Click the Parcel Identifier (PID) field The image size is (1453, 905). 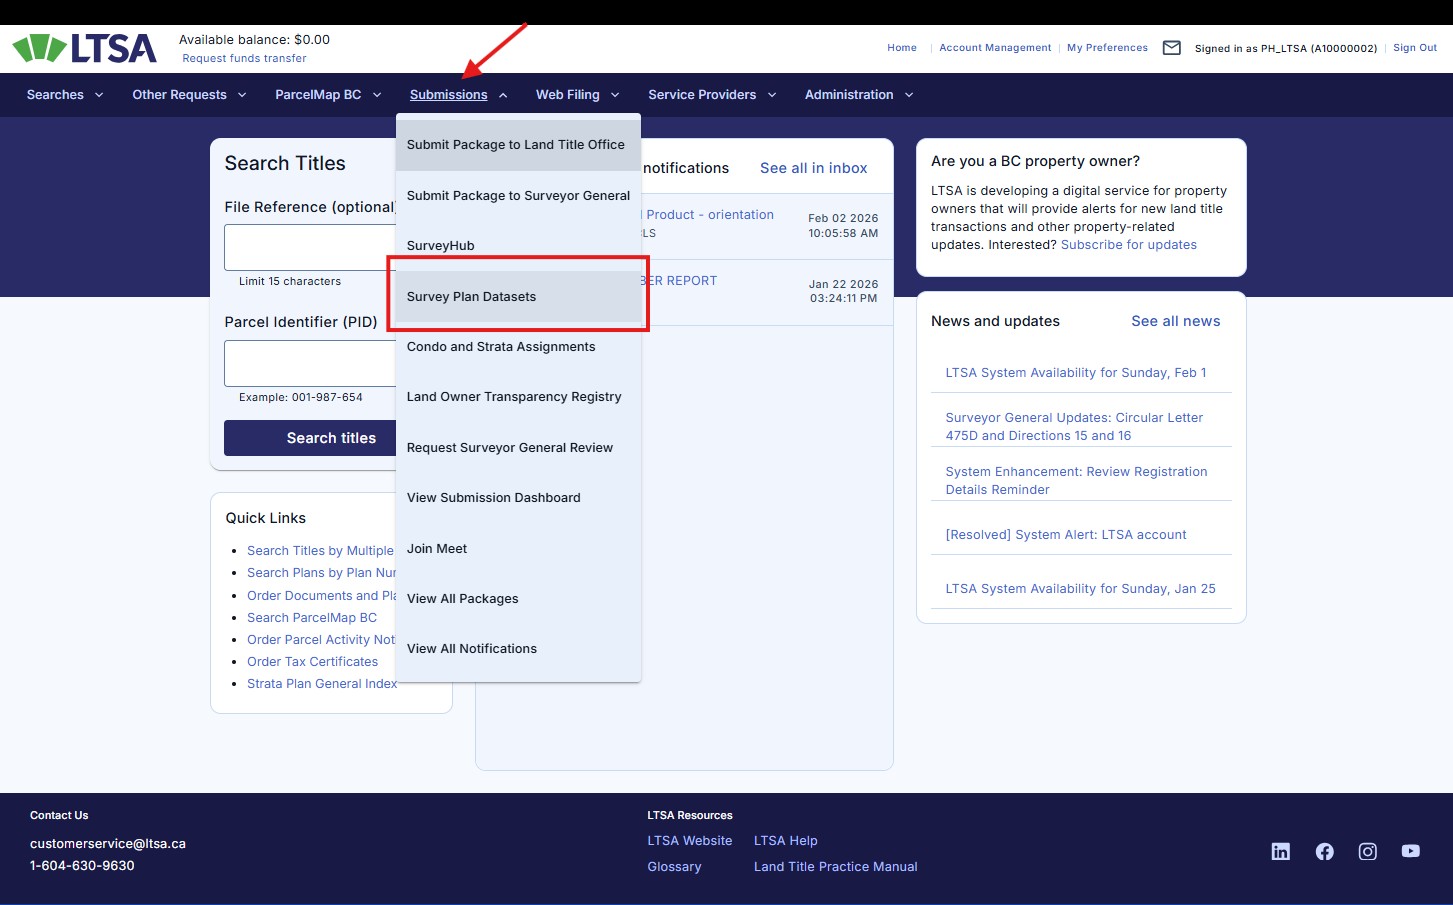[x=310, y=363]
